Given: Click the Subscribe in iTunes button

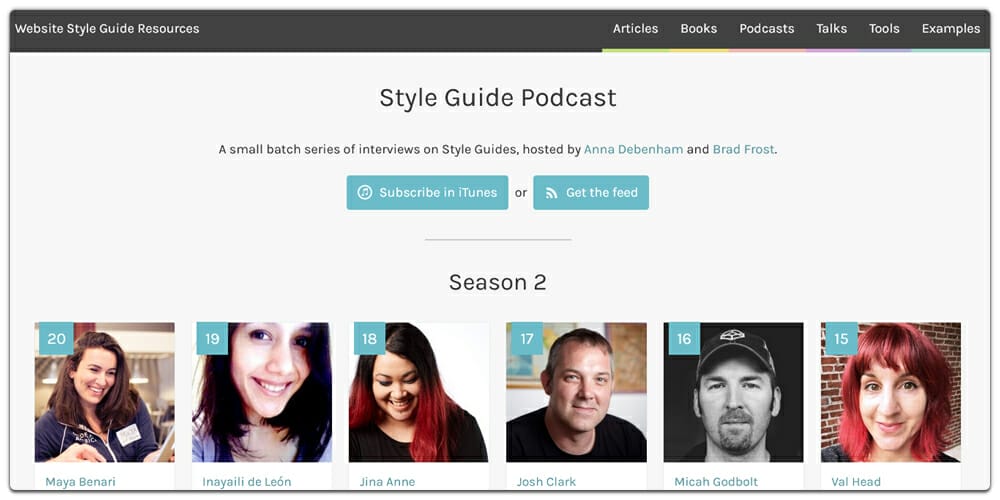Looking at the screenshot, I should click(427, 193).
